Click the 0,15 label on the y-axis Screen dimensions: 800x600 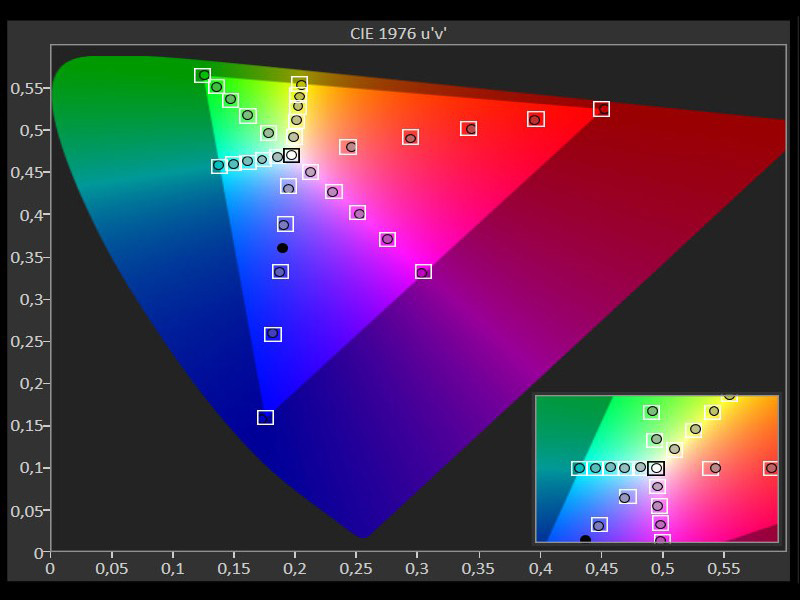(29, 426)
